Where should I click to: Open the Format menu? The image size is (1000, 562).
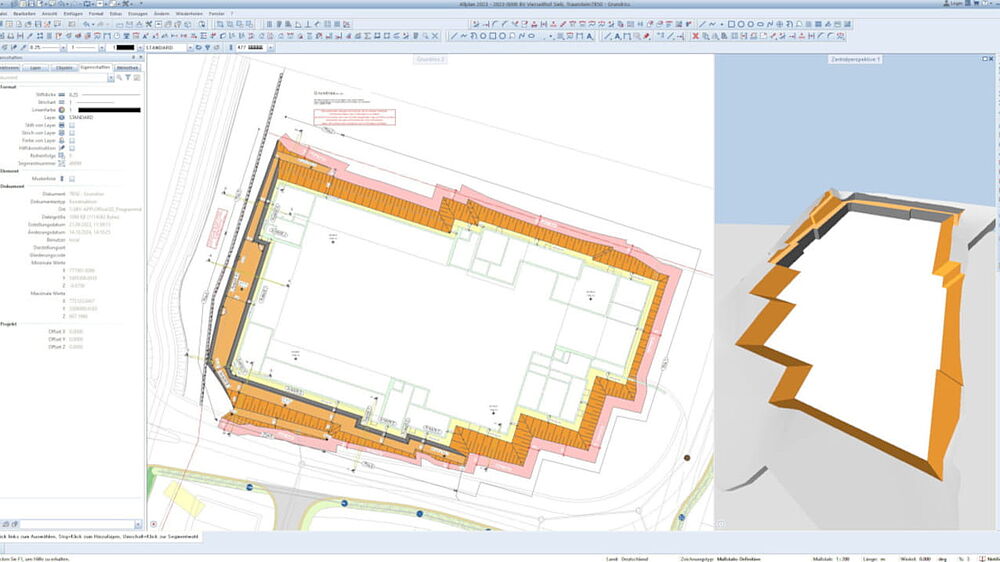(96, 13)
